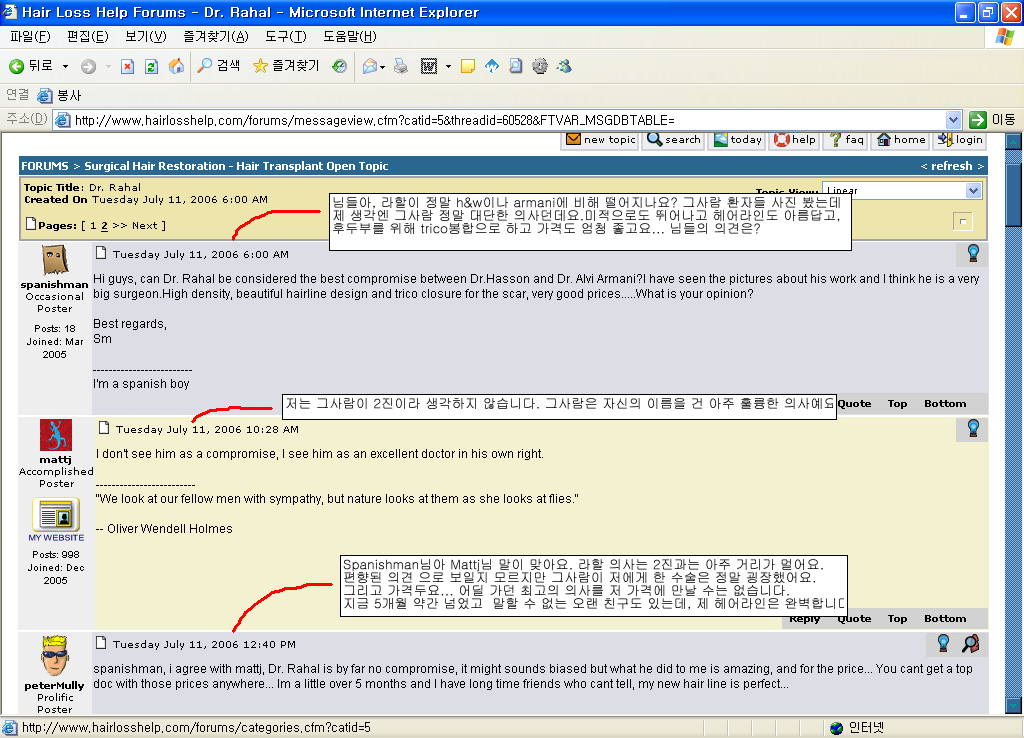The height and width of the screenshot is (738, 1024).
Task: Open the 즐겨찾기(A) menu
Action: click(216, 37)
